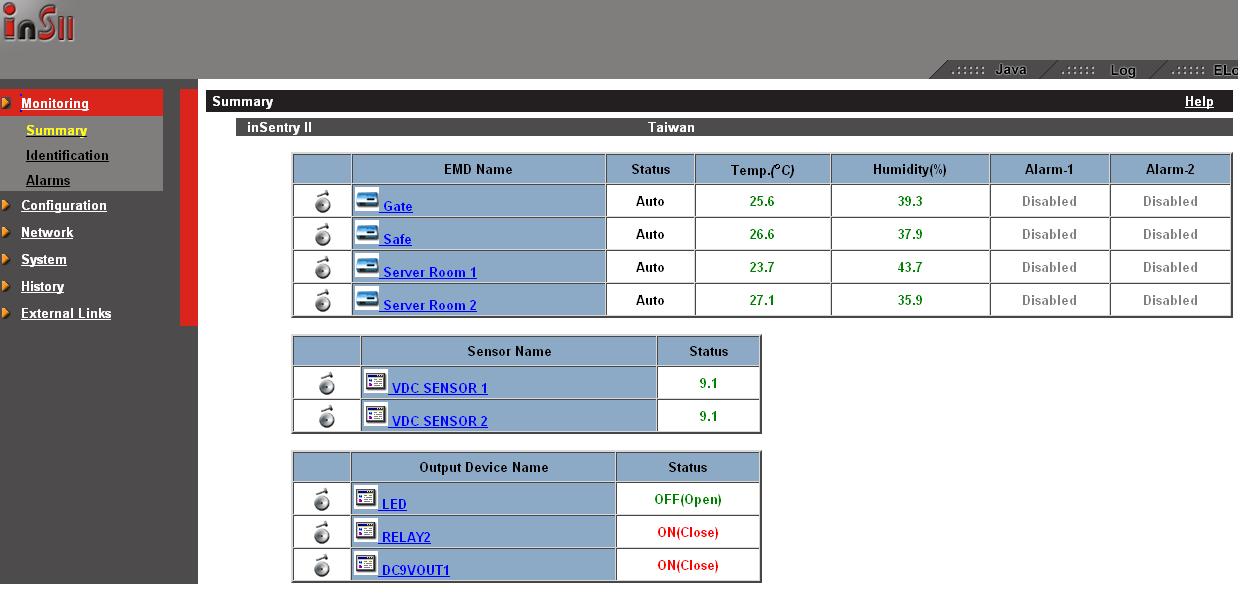Click the round indicator icon in DC9VOUT1 row
Image resolution: width=1252 pixels, height=594 pixels.
point(322,566)
